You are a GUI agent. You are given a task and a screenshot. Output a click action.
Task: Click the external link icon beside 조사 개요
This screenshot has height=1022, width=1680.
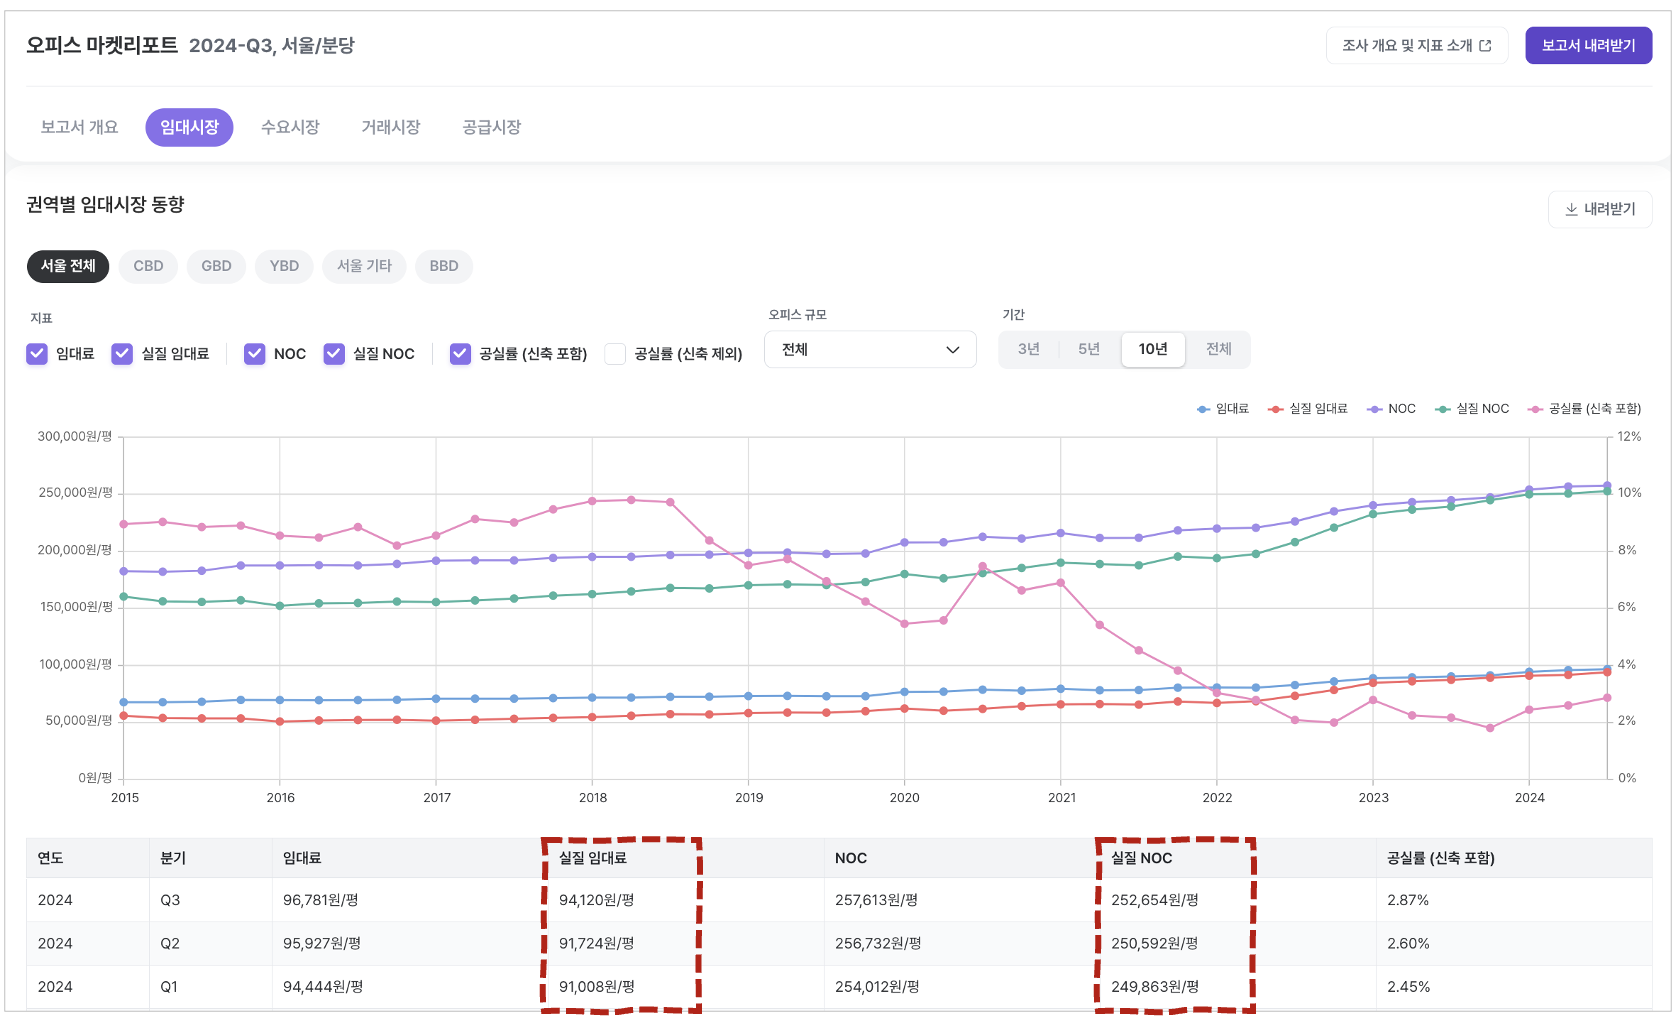1485,46
